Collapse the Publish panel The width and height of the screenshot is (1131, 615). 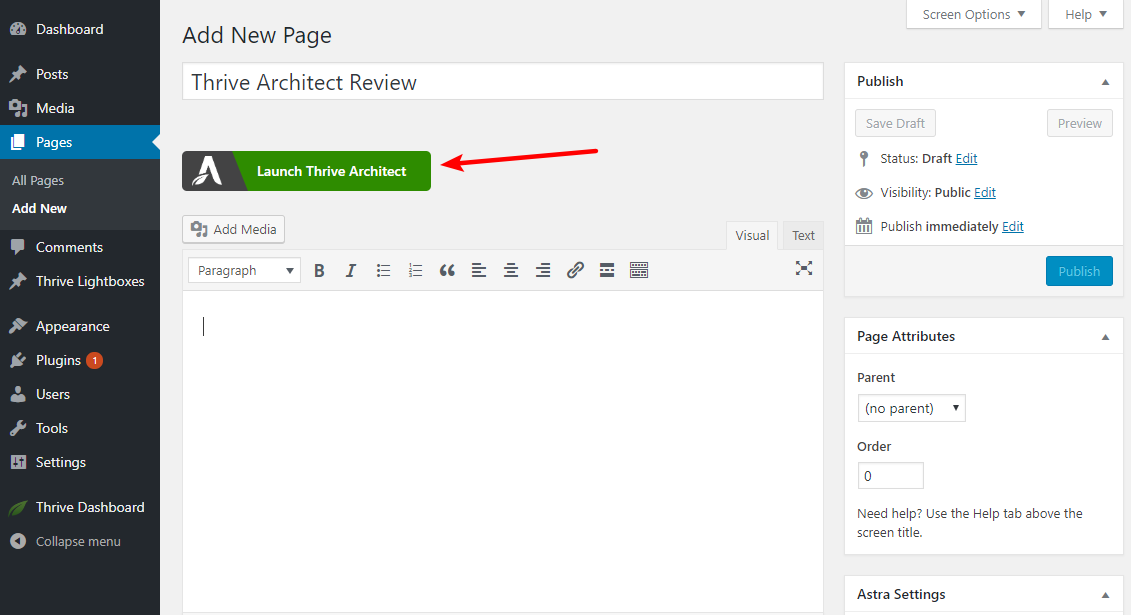coord(1105,82)
